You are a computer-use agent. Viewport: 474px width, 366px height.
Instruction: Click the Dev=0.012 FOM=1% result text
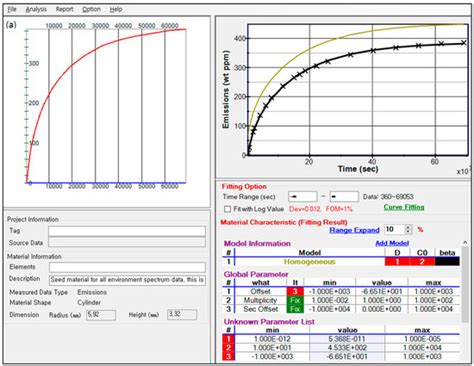321,209
